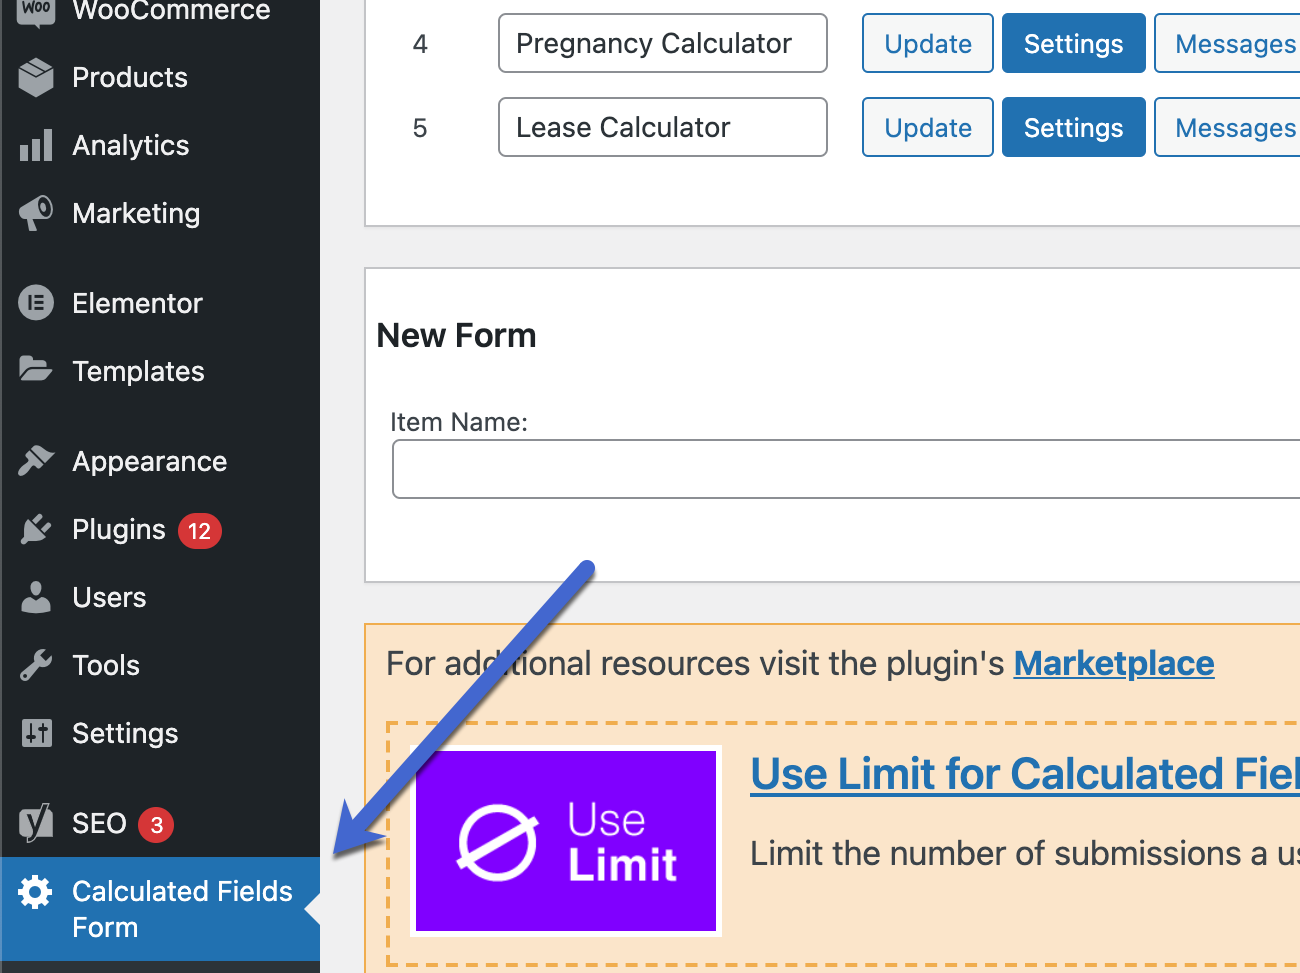Open Settings for Lease Calculator
Image resolution: width=1300 pixels, height=973 pixels.
[x=1073, y=127]
